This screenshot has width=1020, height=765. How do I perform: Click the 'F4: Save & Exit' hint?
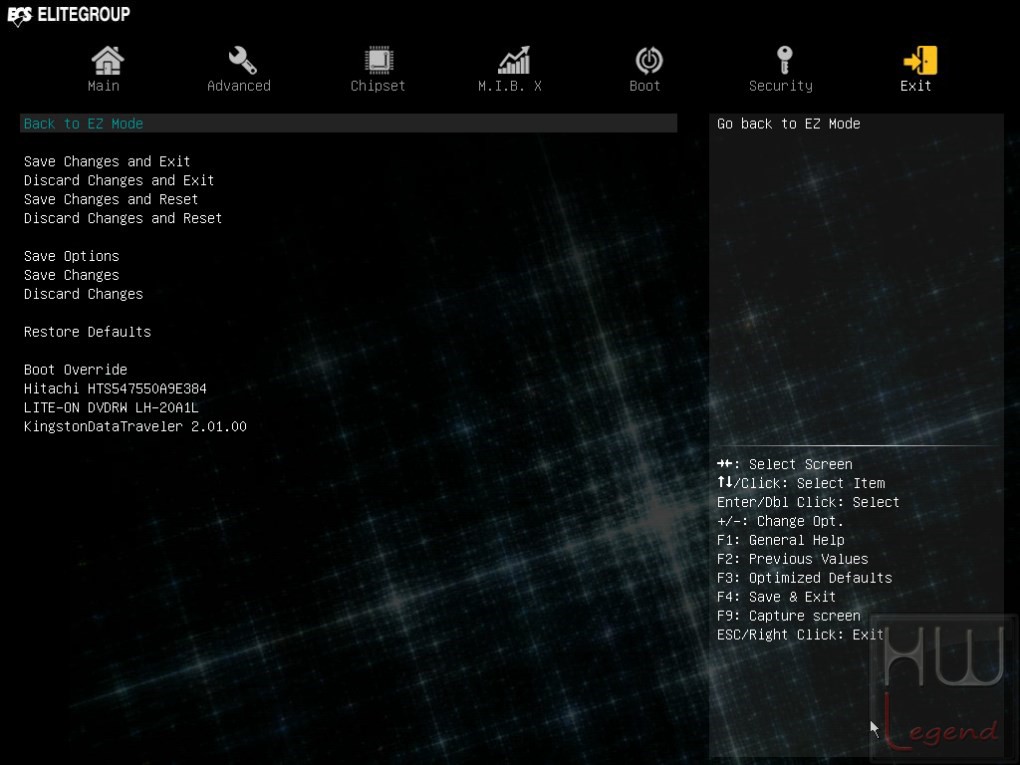click(x=777, y=597)
